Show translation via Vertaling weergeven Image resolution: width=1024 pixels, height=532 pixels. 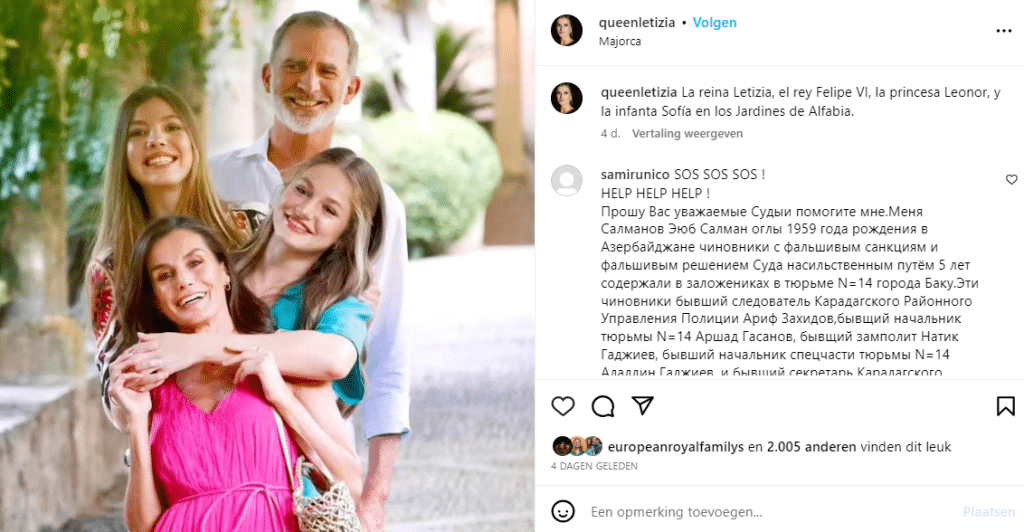click(x=687, y=133)
